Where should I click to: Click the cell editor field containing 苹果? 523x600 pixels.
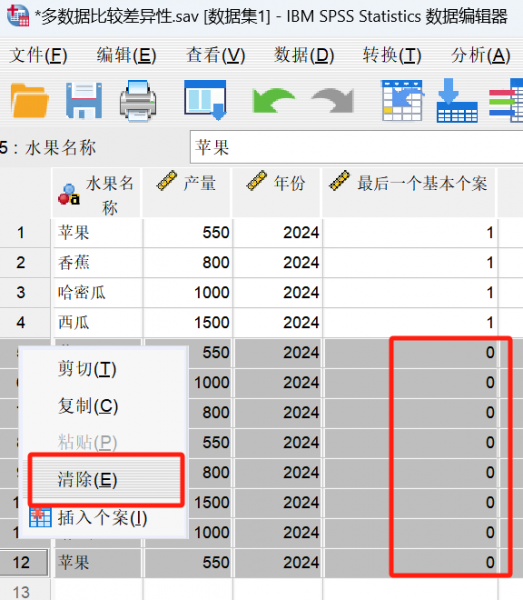[357, 147]
